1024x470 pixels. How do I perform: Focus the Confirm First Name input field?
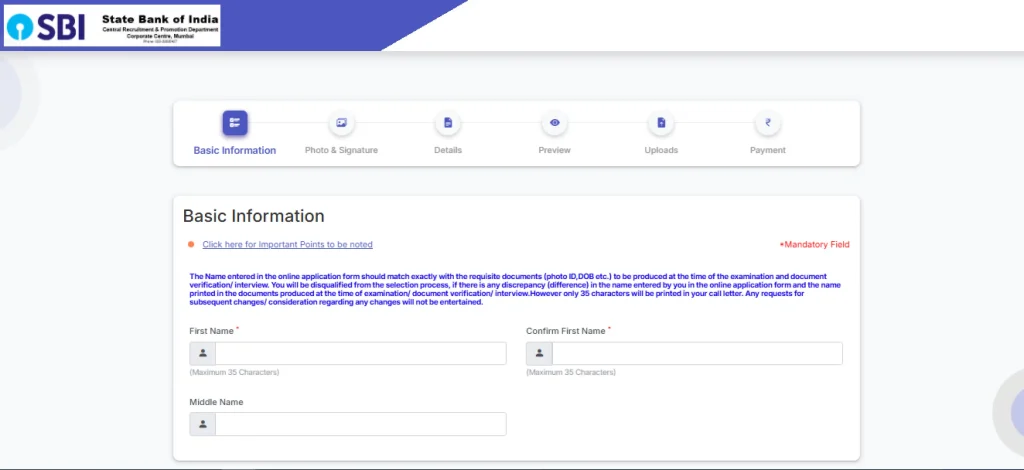[697, 353]
